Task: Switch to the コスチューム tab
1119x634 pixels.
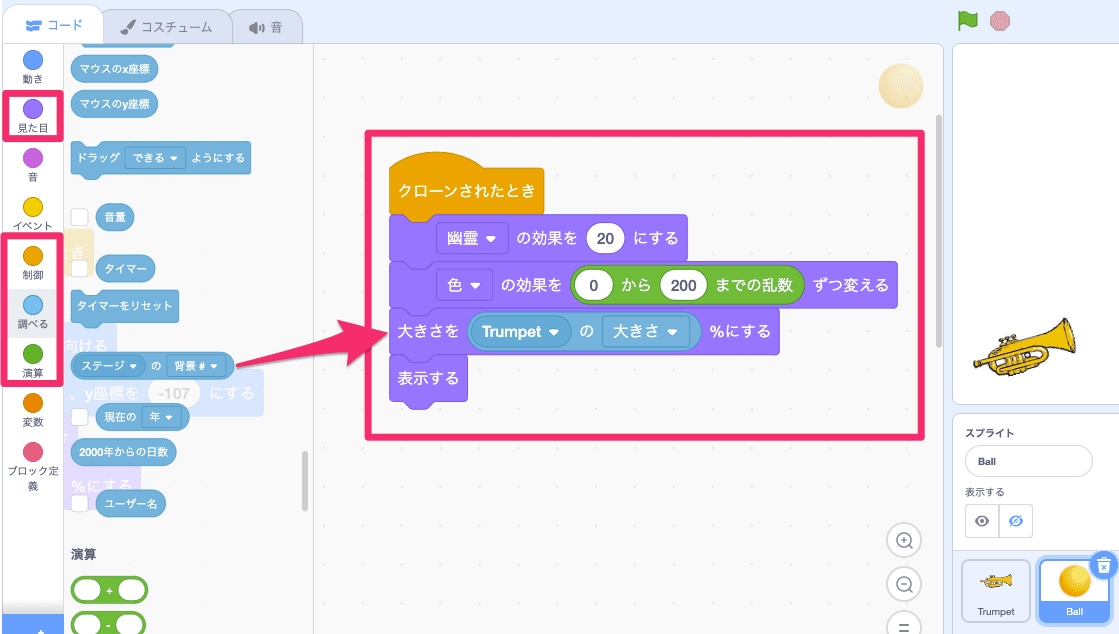Action: (x=167, y=27)
